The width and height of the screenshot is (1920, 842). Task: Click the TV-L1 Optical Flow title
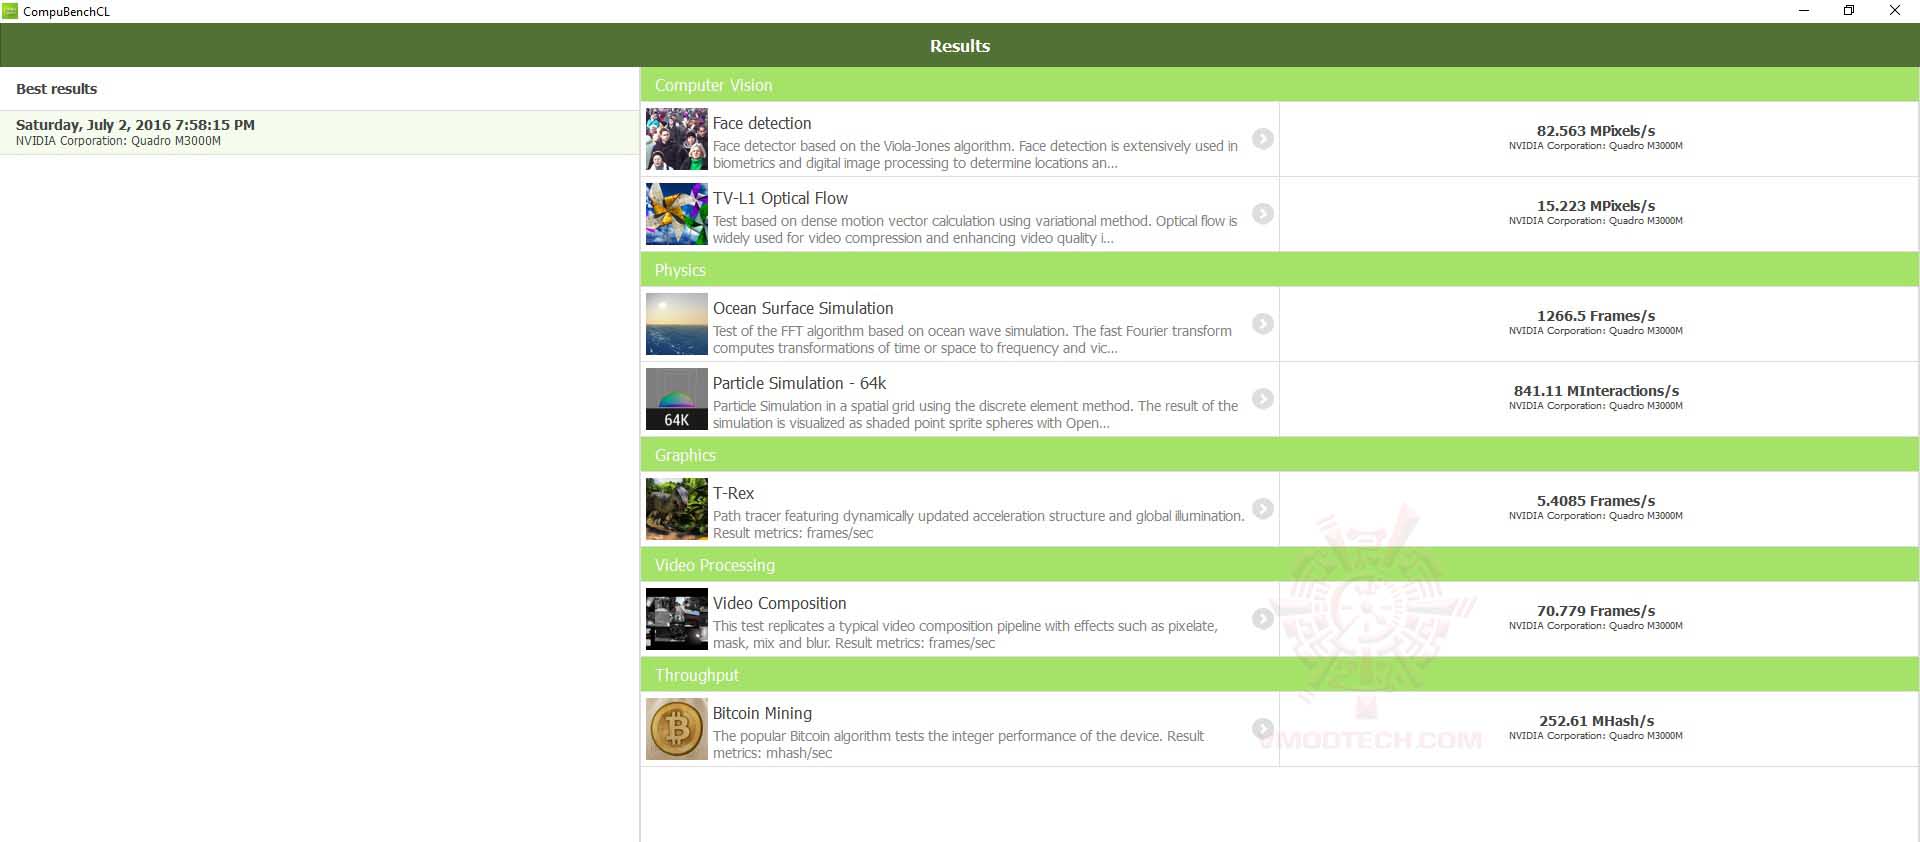point(780,198)
